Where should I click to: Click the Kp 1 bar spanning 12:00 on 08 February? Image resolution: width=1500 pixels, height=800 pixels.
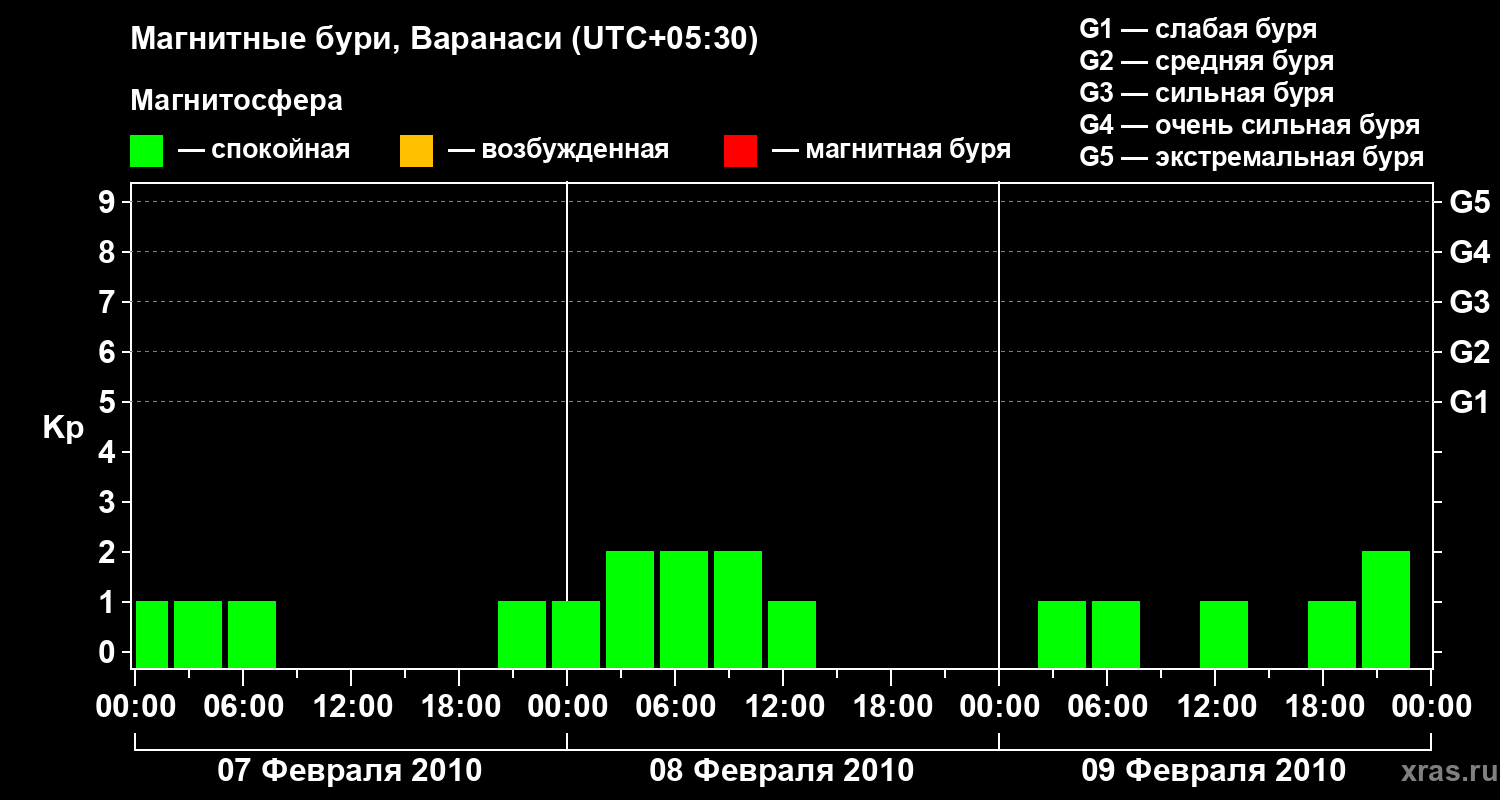[x=792, y=634]
